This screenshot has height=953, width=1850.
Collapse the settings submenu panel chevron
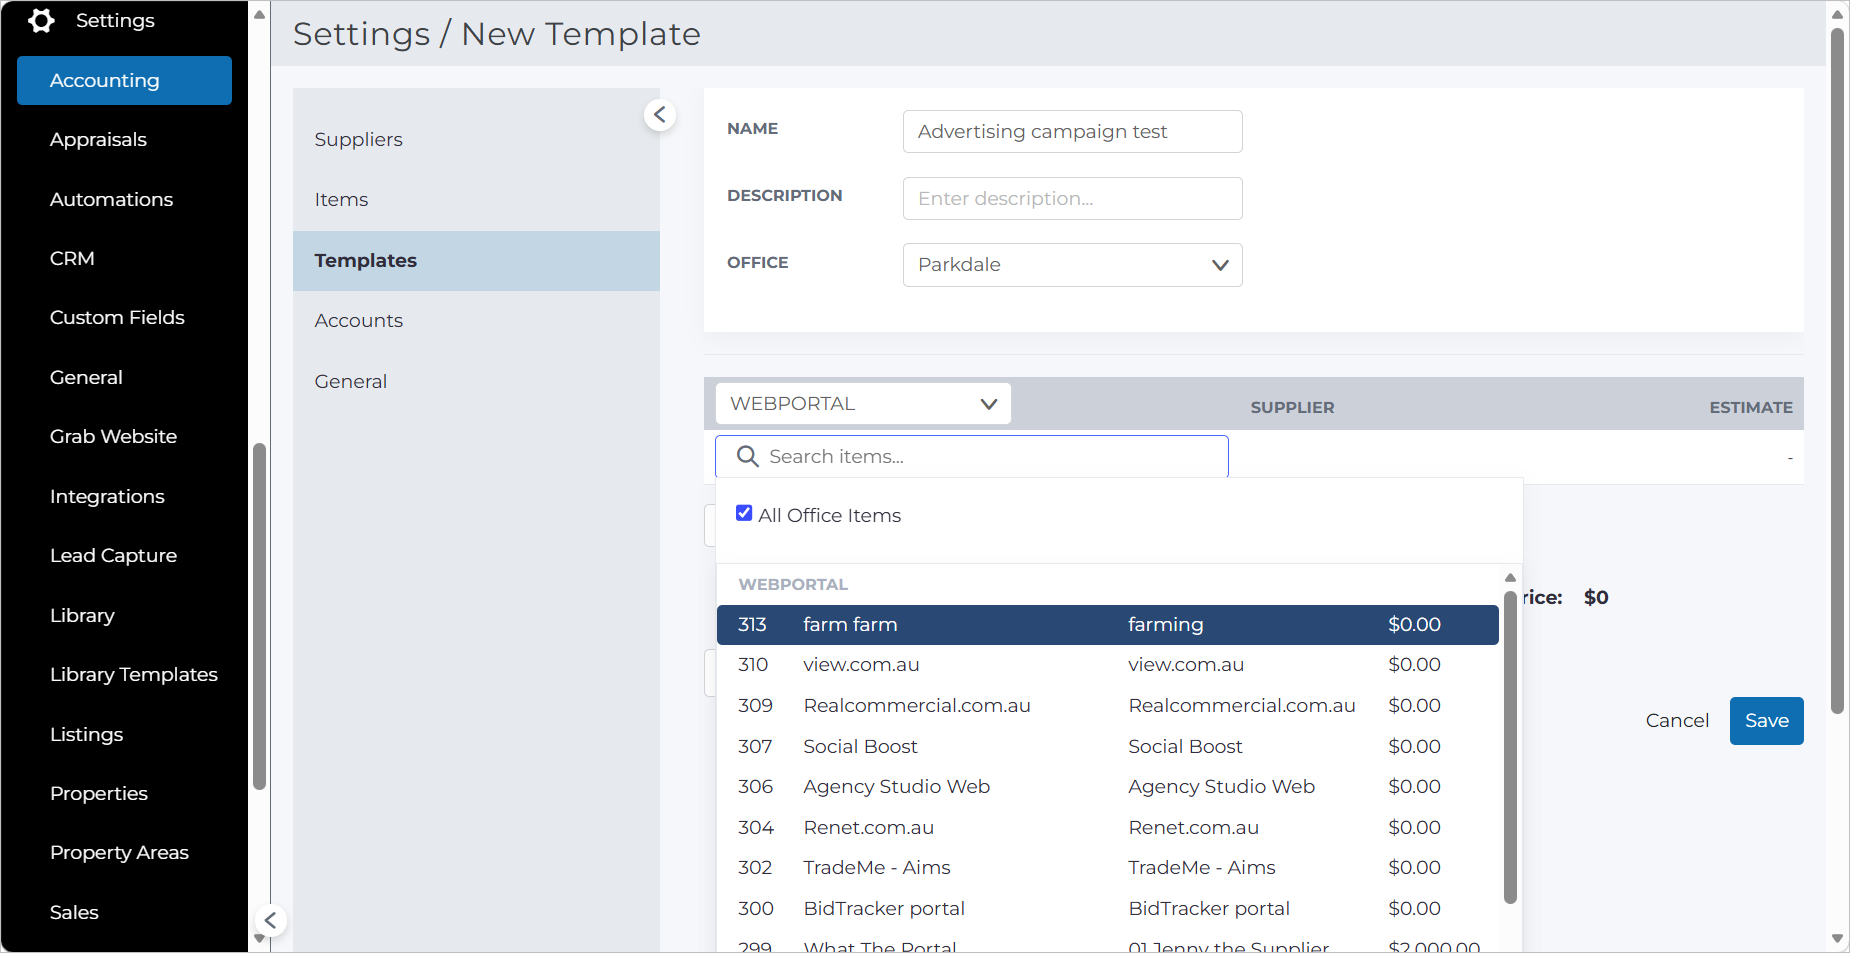660,115
